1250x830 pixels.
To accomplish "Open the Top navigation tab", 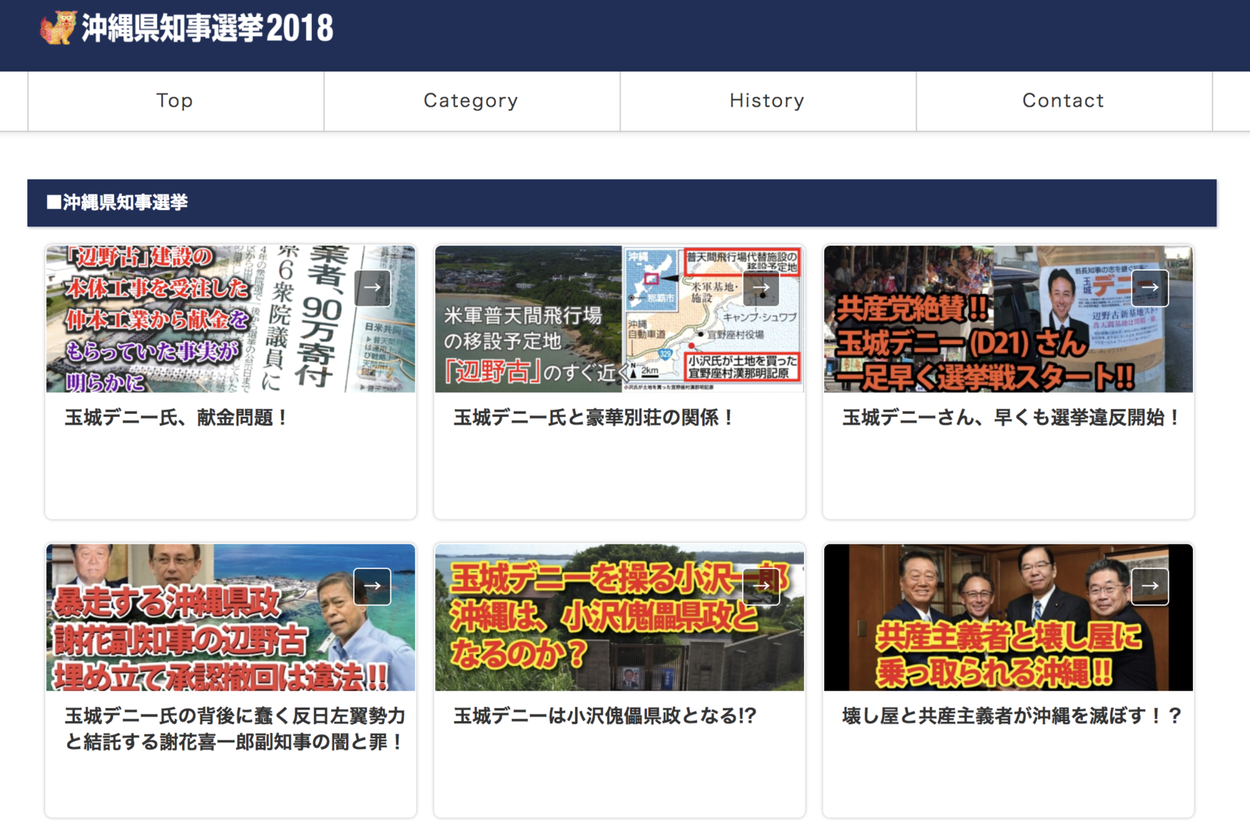I will point(175,101).
